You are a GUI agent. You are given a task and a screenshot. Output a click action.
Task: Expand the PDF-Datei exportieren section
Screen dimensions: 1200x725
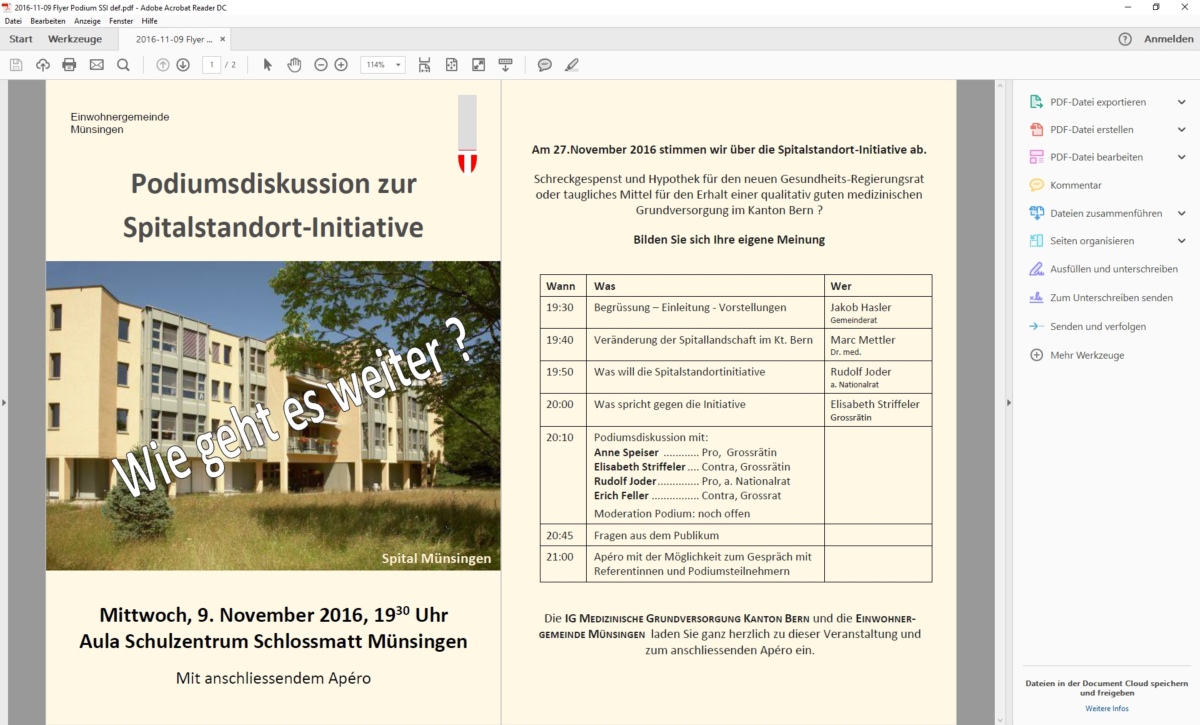[x=1182, y=102]
